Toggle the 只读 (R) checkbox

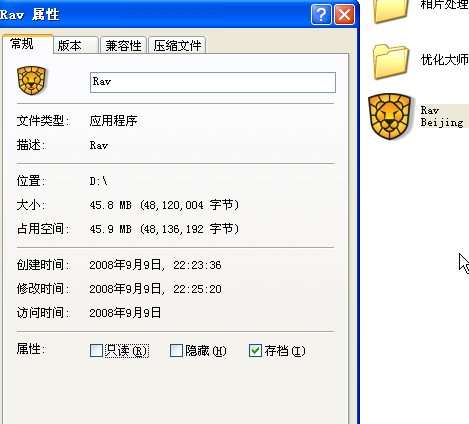pos(96,351)
